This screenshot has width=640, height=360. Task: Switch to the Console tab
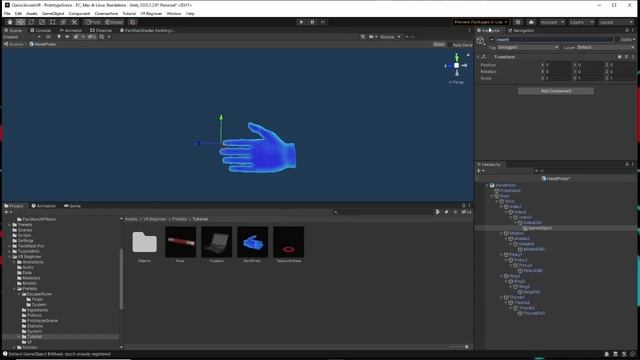coord(40,30)
